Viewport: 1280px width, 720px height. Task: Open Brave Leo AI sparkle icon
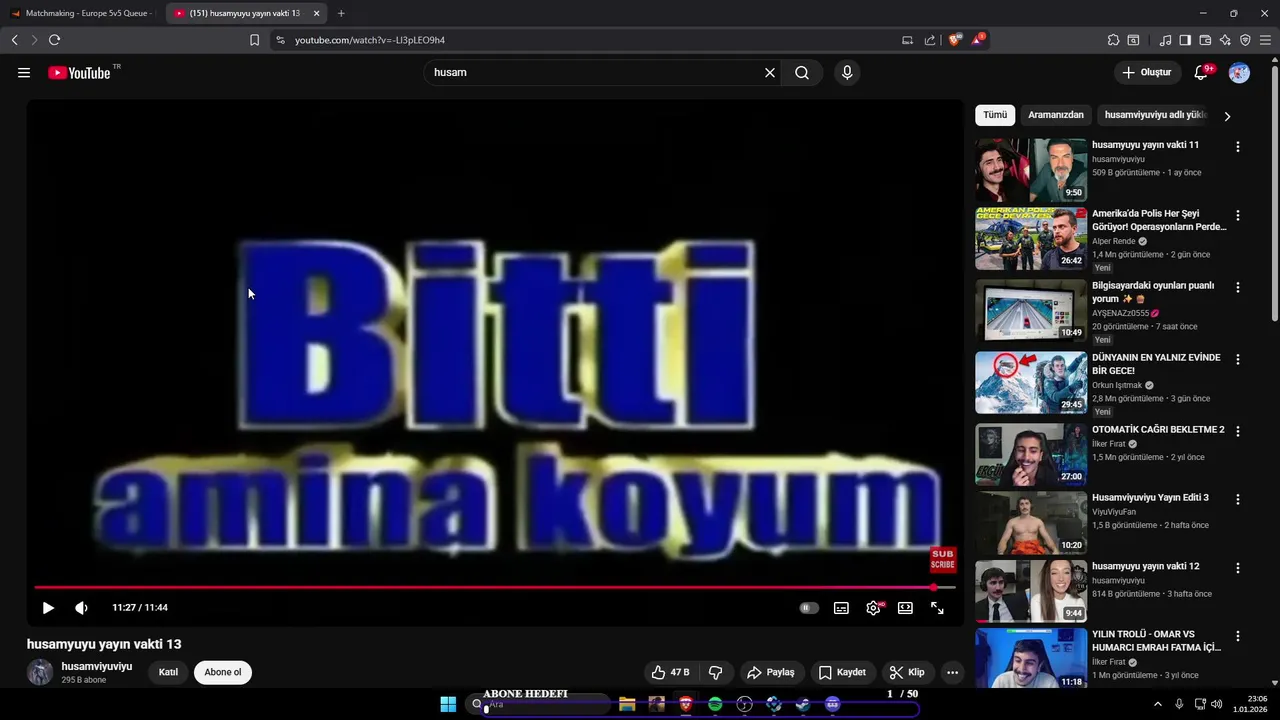click(1225, 40)
